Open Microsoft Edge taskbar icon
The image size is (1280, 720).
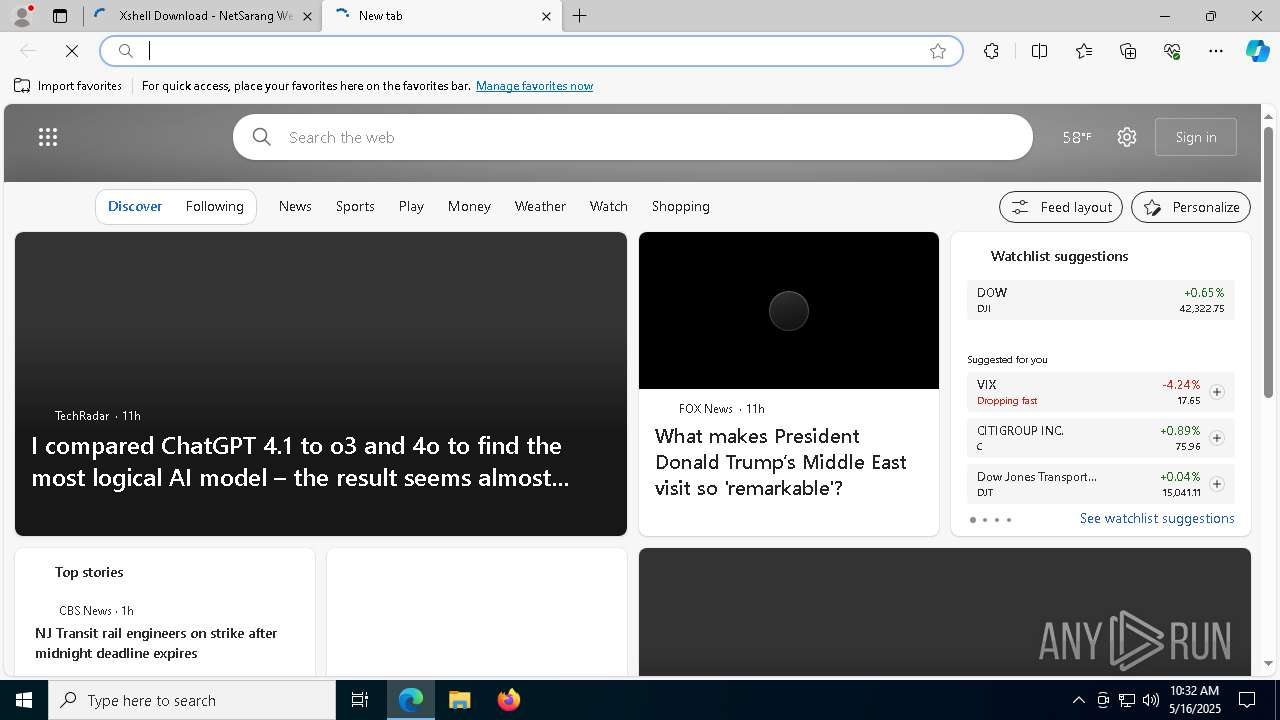point(411,700)
